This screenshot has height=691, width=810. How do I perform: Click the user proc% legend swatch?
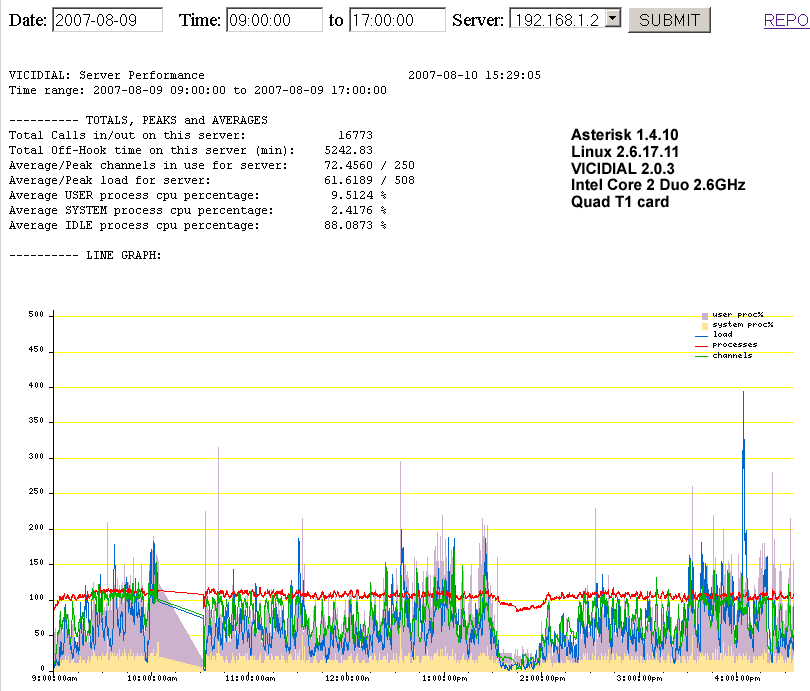point(705,316)
